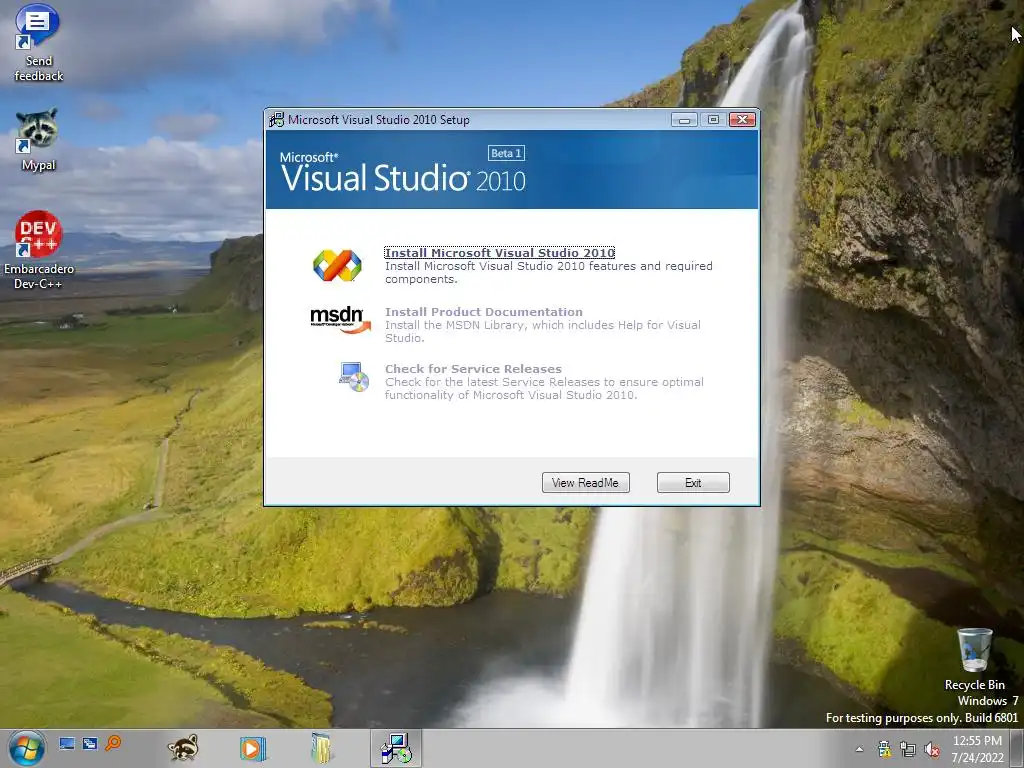Click Visual Studio Setup taskbar button
This screenshot has width=1024, height=768.
pos(396,748)
